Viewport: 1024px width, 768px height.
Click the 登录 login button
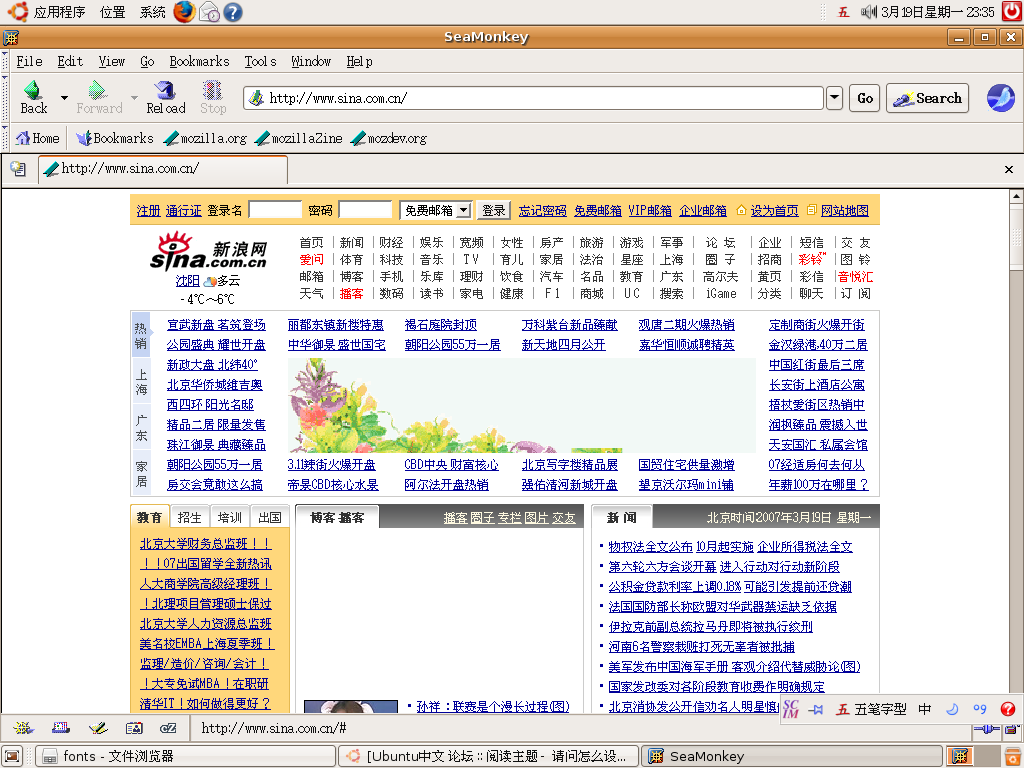tap(493, 210)
